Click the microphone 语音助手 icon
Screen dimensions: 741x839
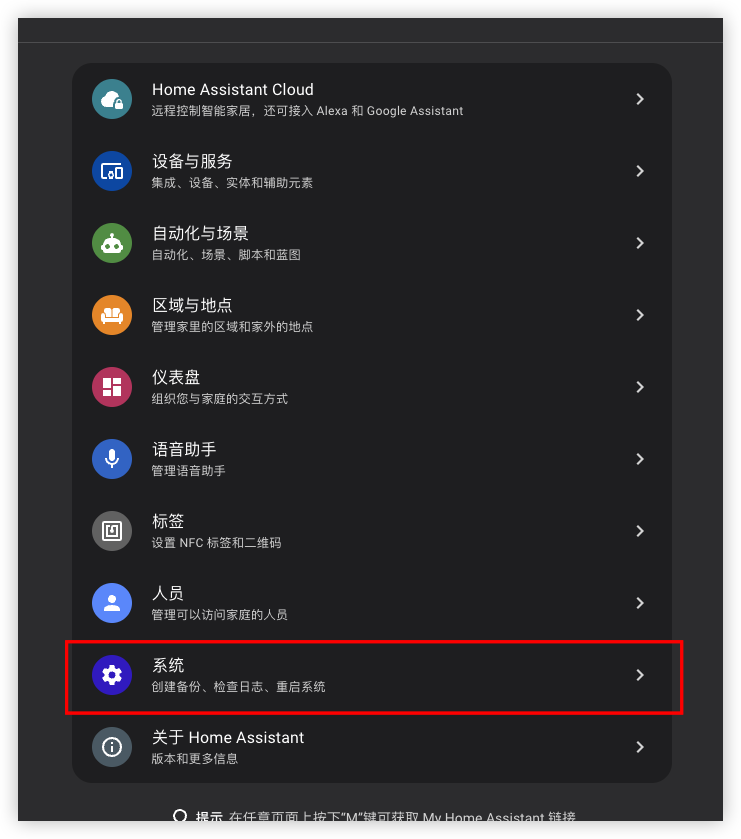pyautogui.click(x=112, y=459)
